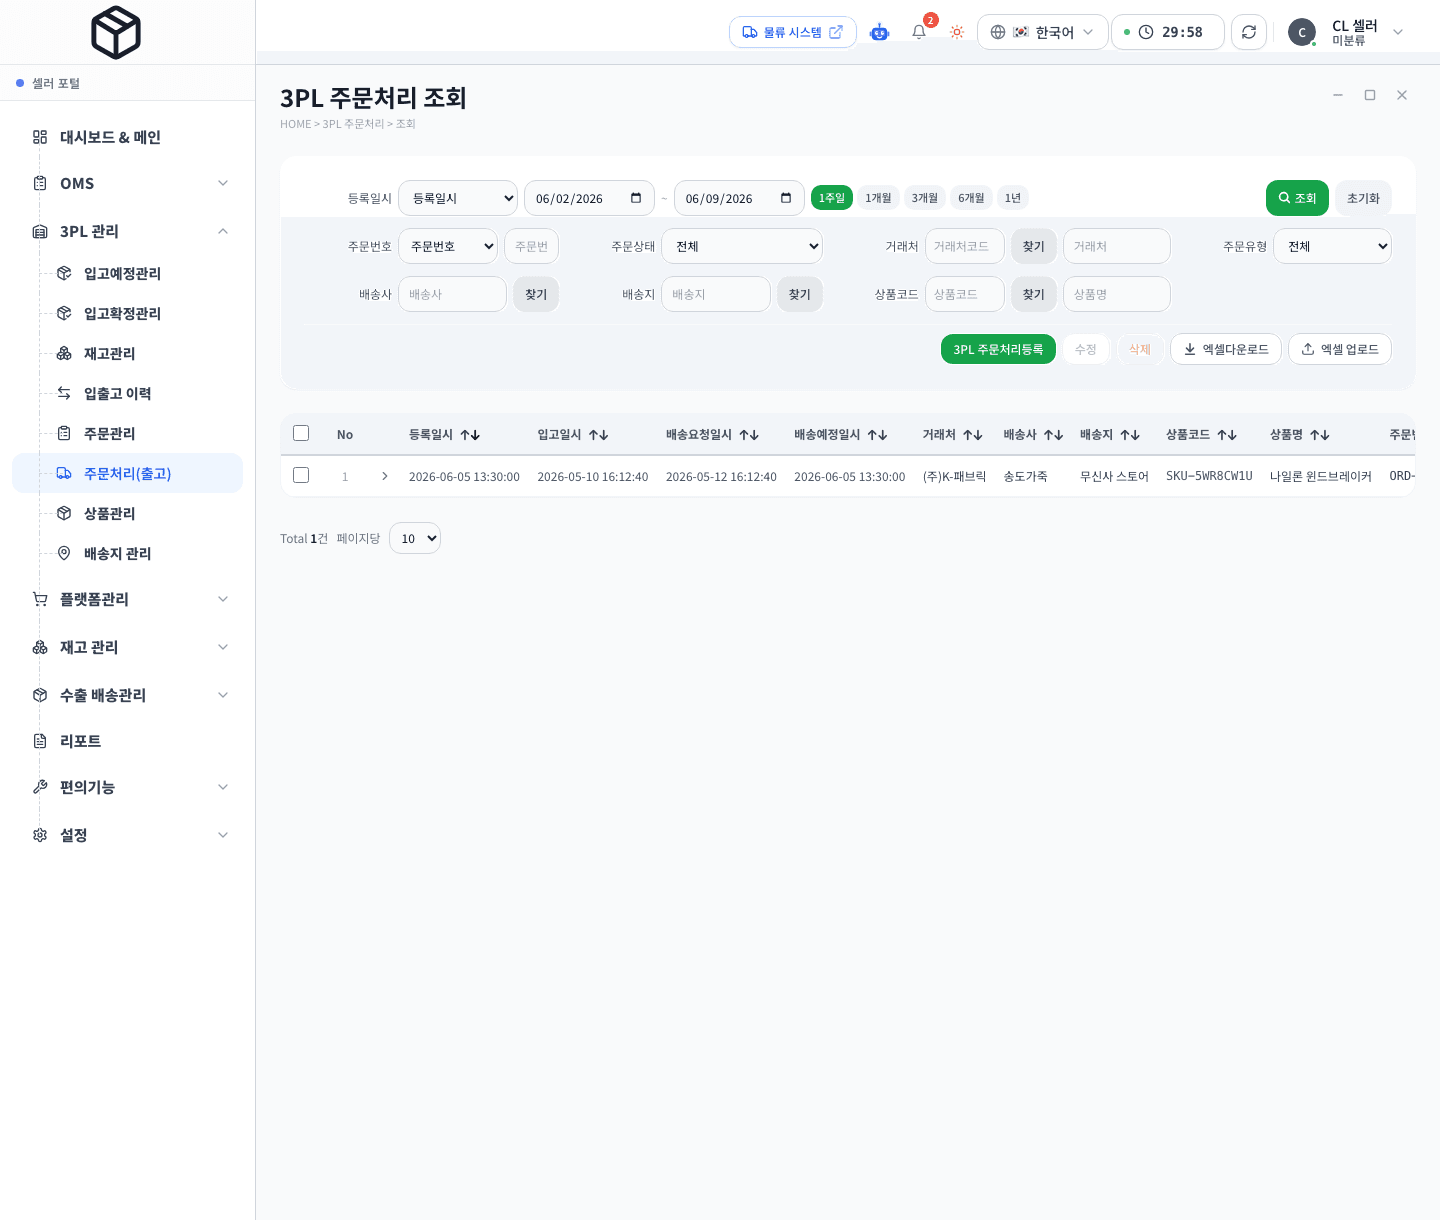
Task: Click the 주문번호 text input field
Action: (531, 246)
